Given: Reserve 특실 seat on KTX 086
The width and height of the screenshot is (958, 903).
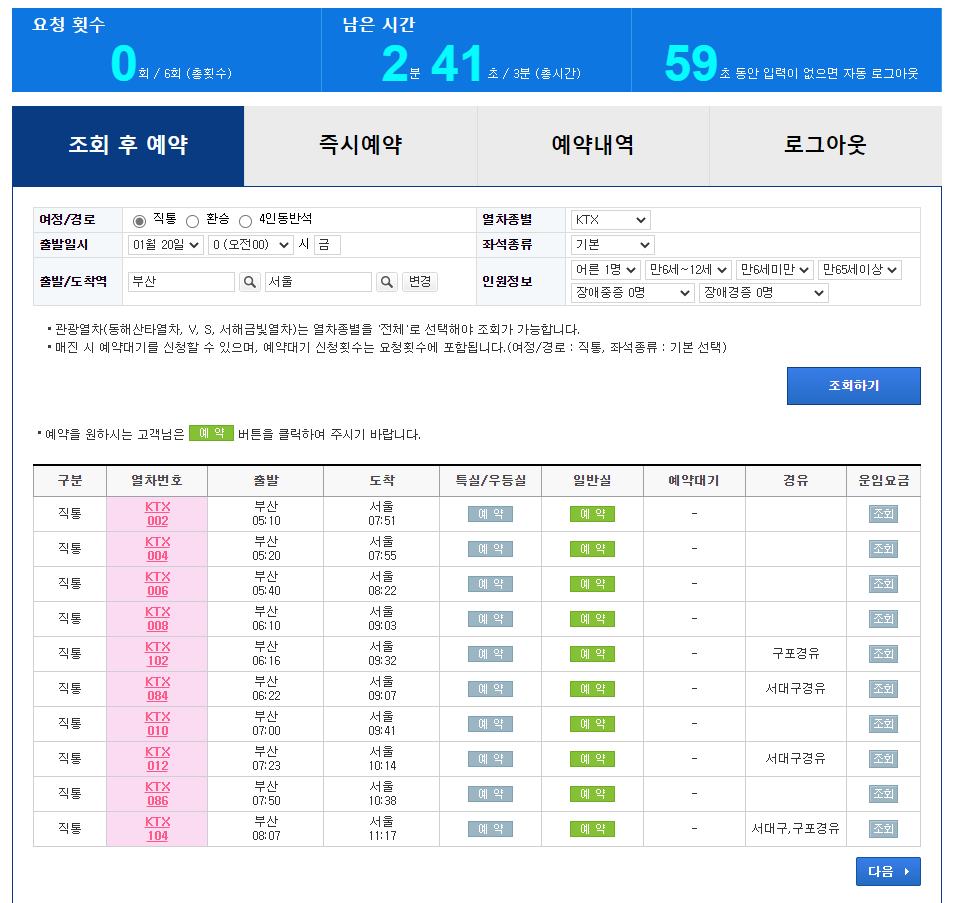Looking at the screenshot, I should (x=490, y=794).
